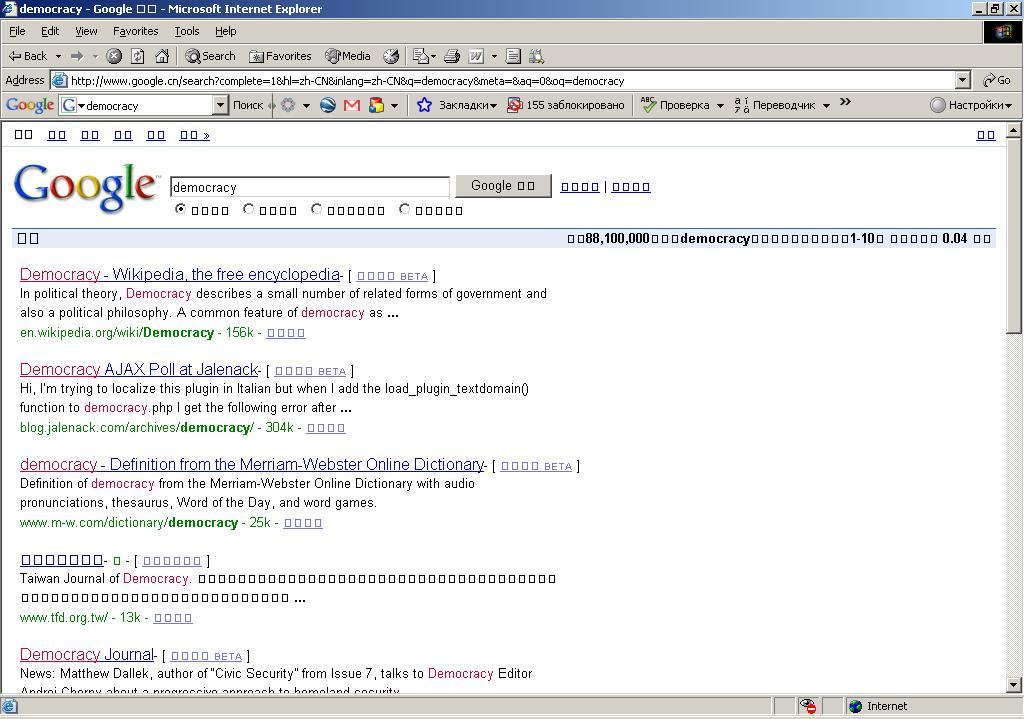This screenshot has height=719, width=1024.
Task: Select the first search scope radio button
Action: [x=181, y=210]
